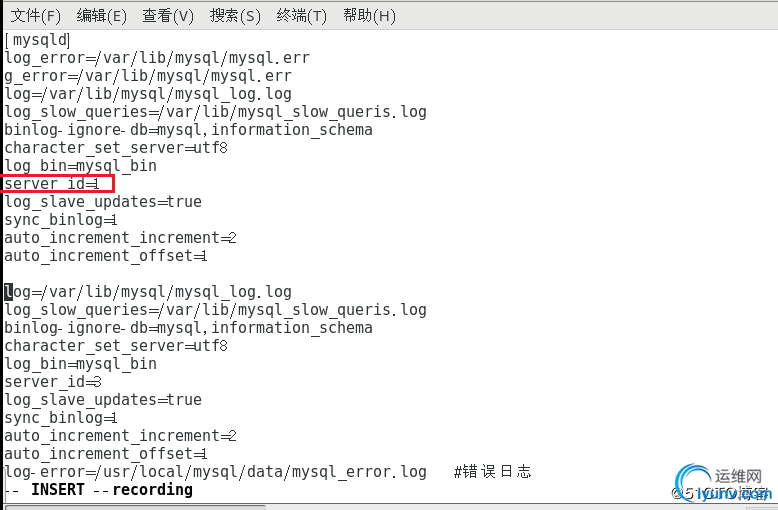
Task: Click the log-error=/usr/local/mysql/data/mysql_error.log text
Action: pos(215,472)
